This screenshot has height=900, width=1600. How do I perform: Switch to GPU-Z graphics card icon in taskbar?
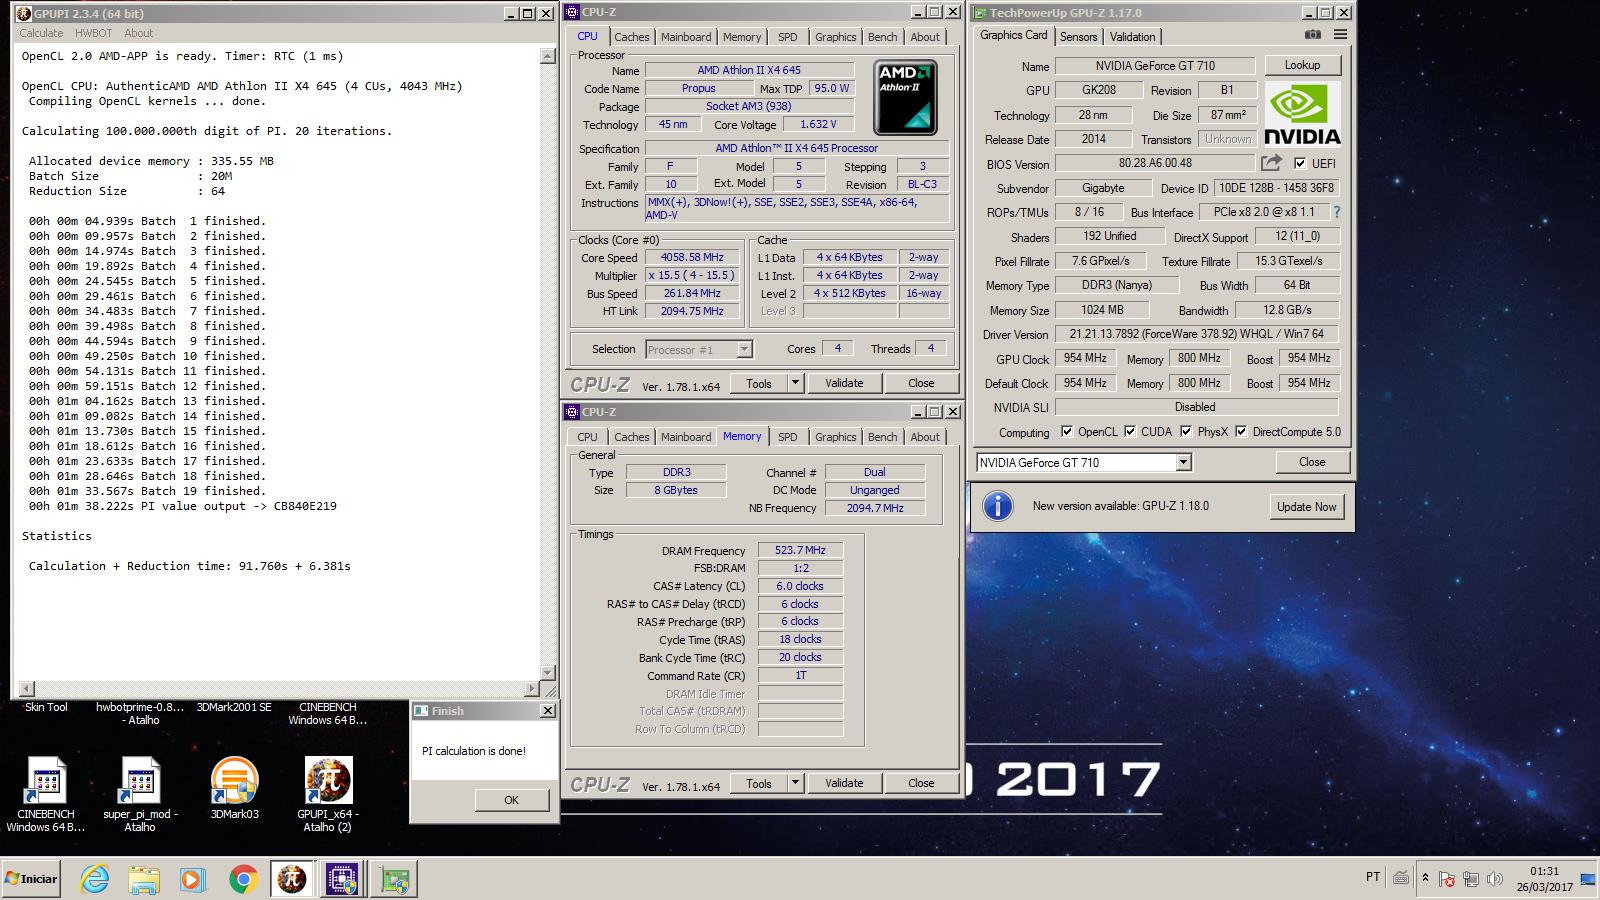point(395,879)
